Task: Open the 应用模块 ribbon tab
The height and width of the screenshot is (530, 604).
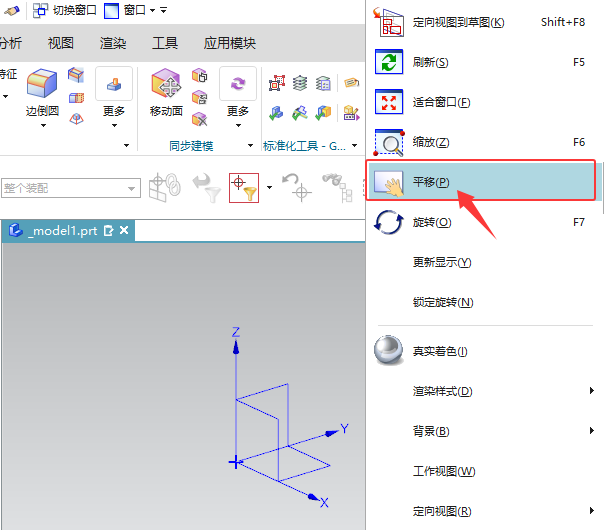Action: tap(230, 43)
